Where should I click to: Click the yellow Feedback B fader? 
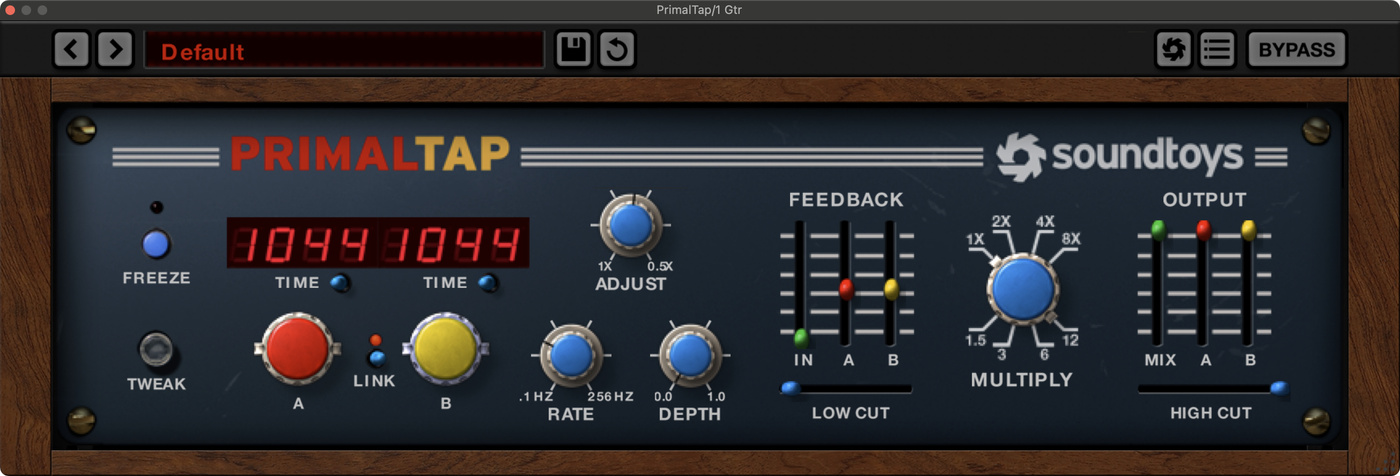coord(892,290)
